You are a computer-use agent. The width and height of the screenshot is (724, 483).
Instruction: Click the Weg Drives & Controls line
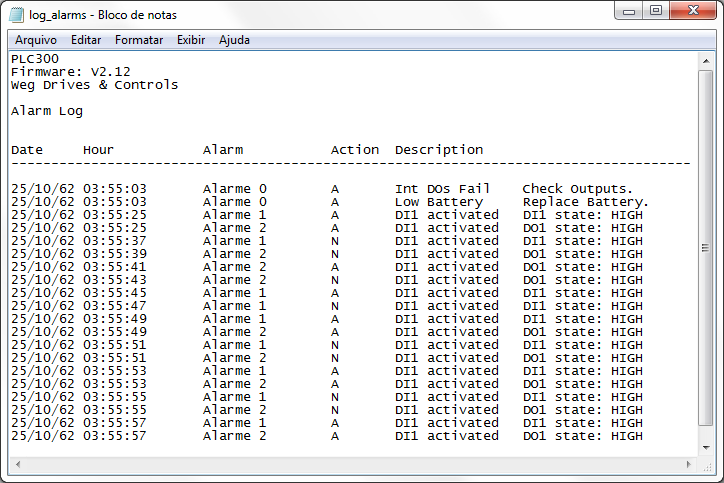point(95,85)
